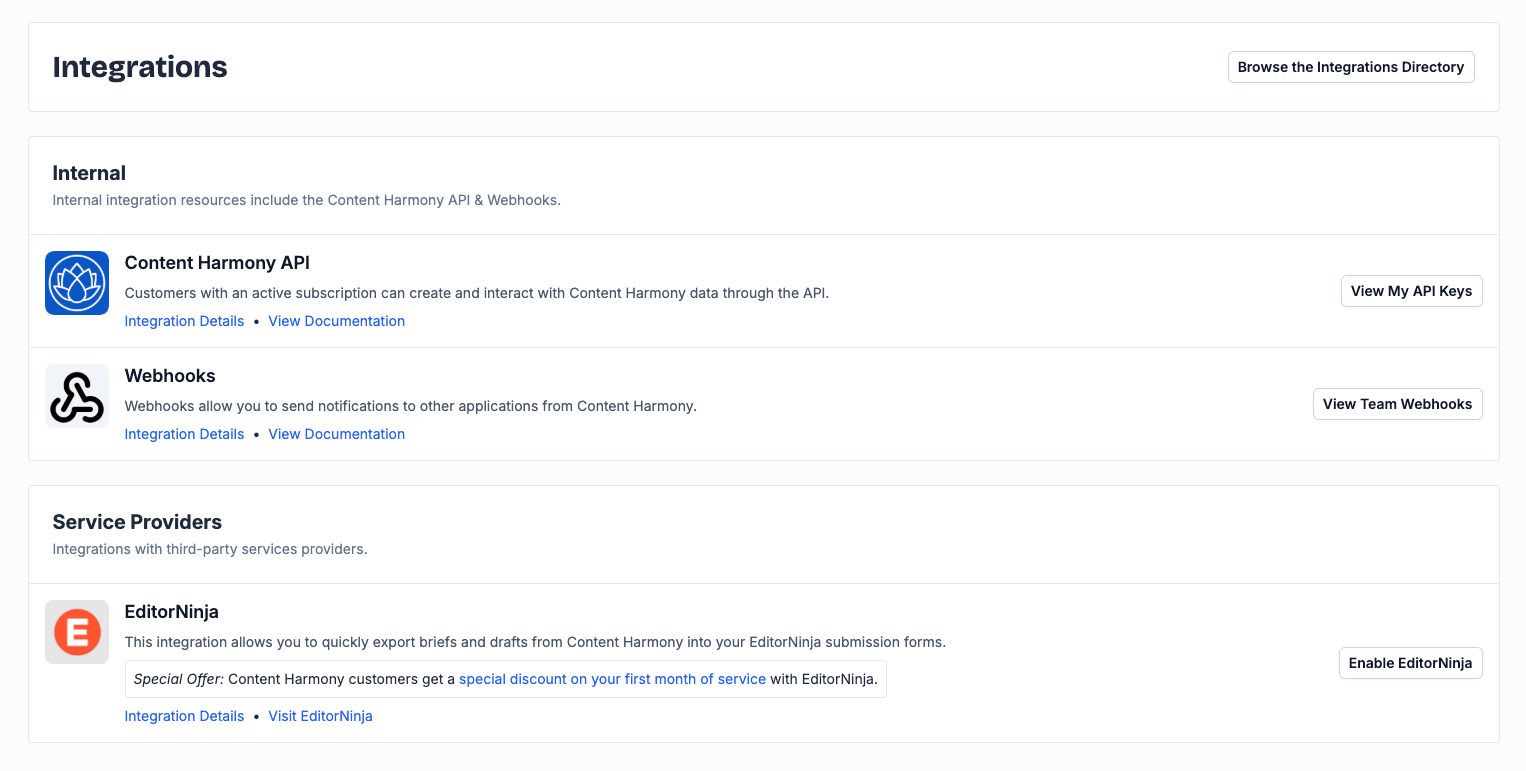The image size is (1526, 771).
Task: Open View Team Webhooks
Action: (1397, 404)
